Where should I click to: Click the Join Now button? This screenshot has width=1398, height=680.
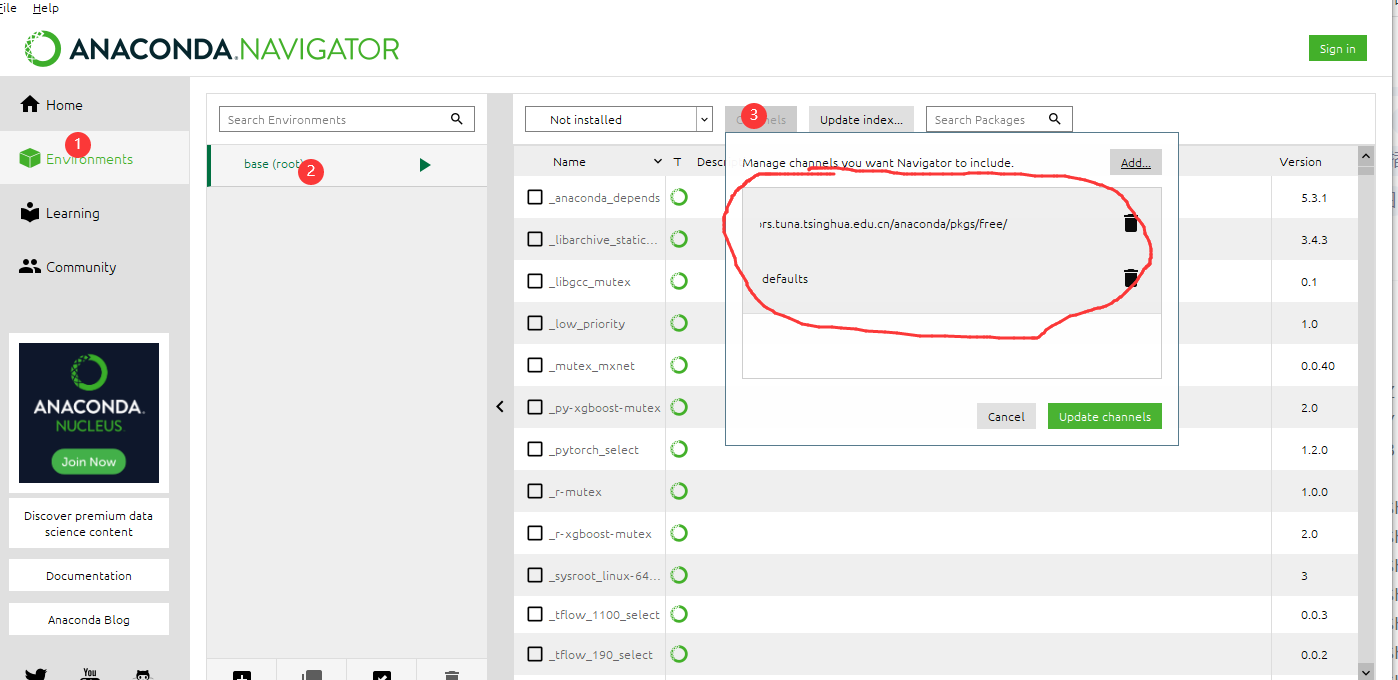coord(89,461)
